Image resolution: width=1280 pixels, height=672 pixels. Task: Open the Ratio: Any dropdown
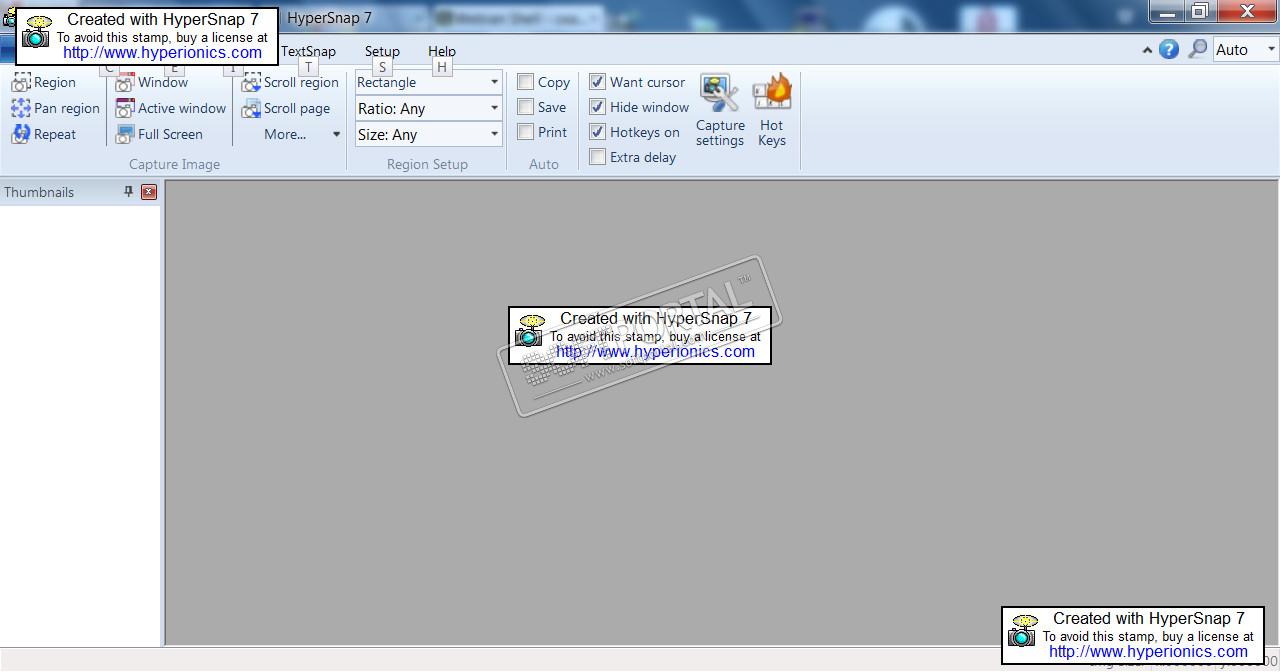pos(428,108)
